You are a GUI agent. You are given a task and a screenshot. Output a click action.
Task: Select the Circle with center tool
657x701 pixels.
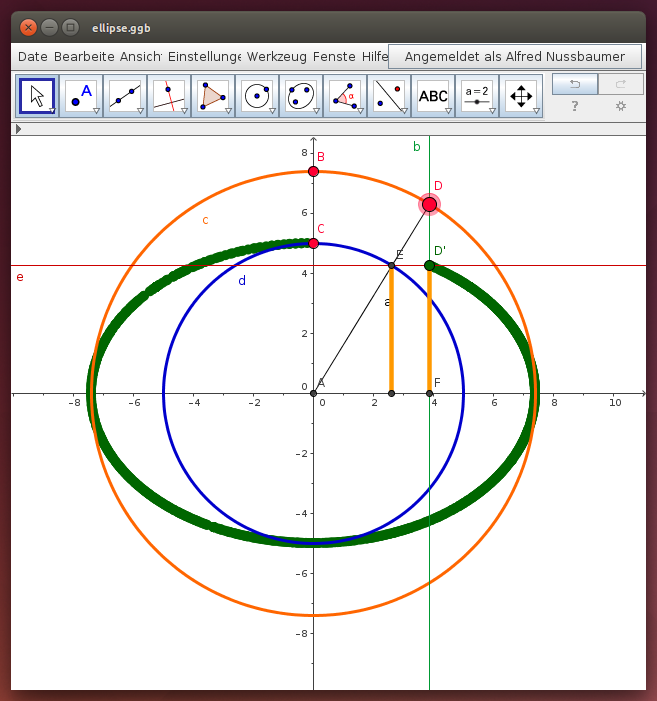coord(257,96)
